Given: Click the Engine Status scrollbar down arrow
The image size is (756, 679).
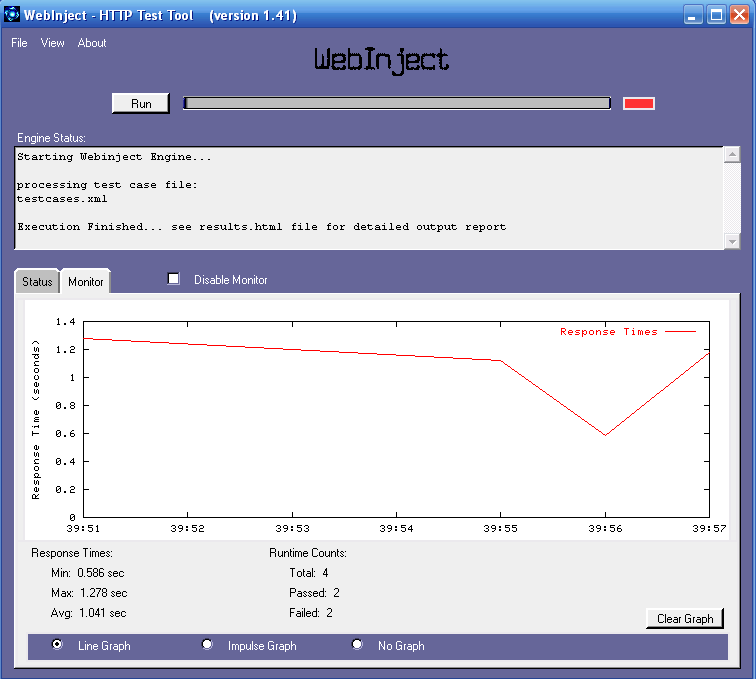Looking at the screenshot, I should [732, 241].
